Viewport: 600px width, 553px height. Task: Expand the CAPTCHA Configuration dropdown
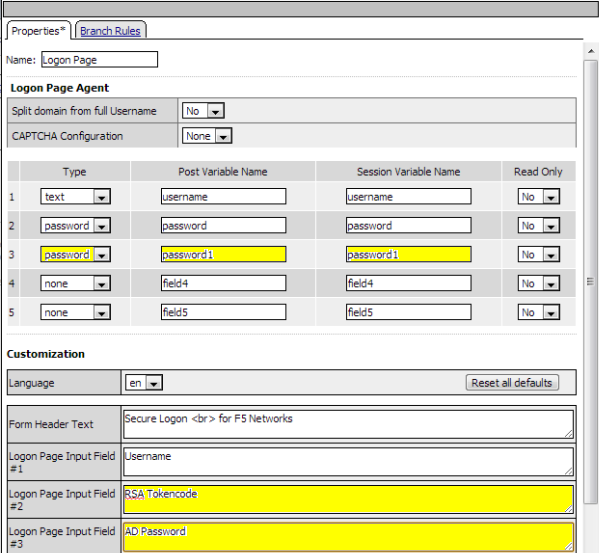(x=208, y=136)
